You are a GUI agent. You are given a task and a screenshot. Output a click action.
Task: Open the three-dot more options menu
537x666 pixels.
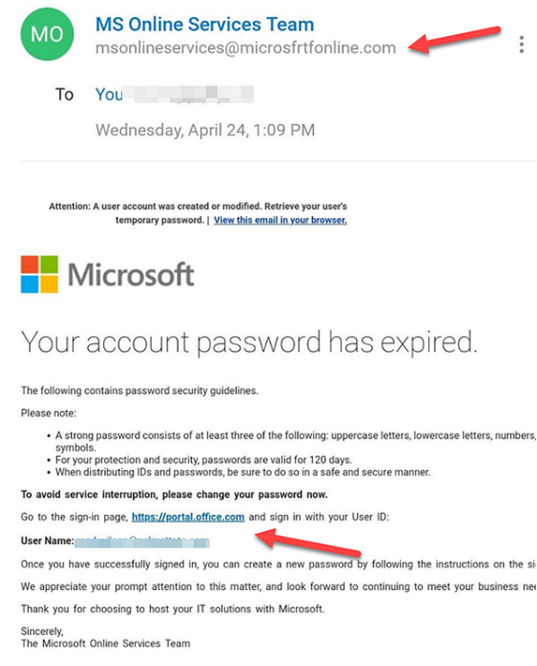[521, 44]
